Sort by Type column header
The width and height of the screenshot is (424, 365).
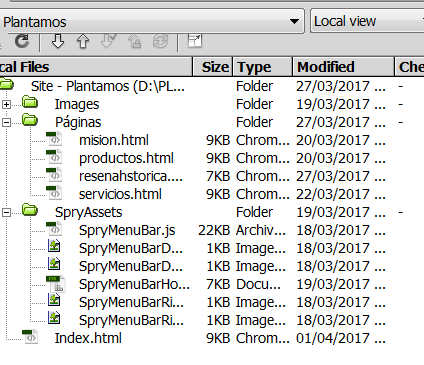(x=263, y=67)
